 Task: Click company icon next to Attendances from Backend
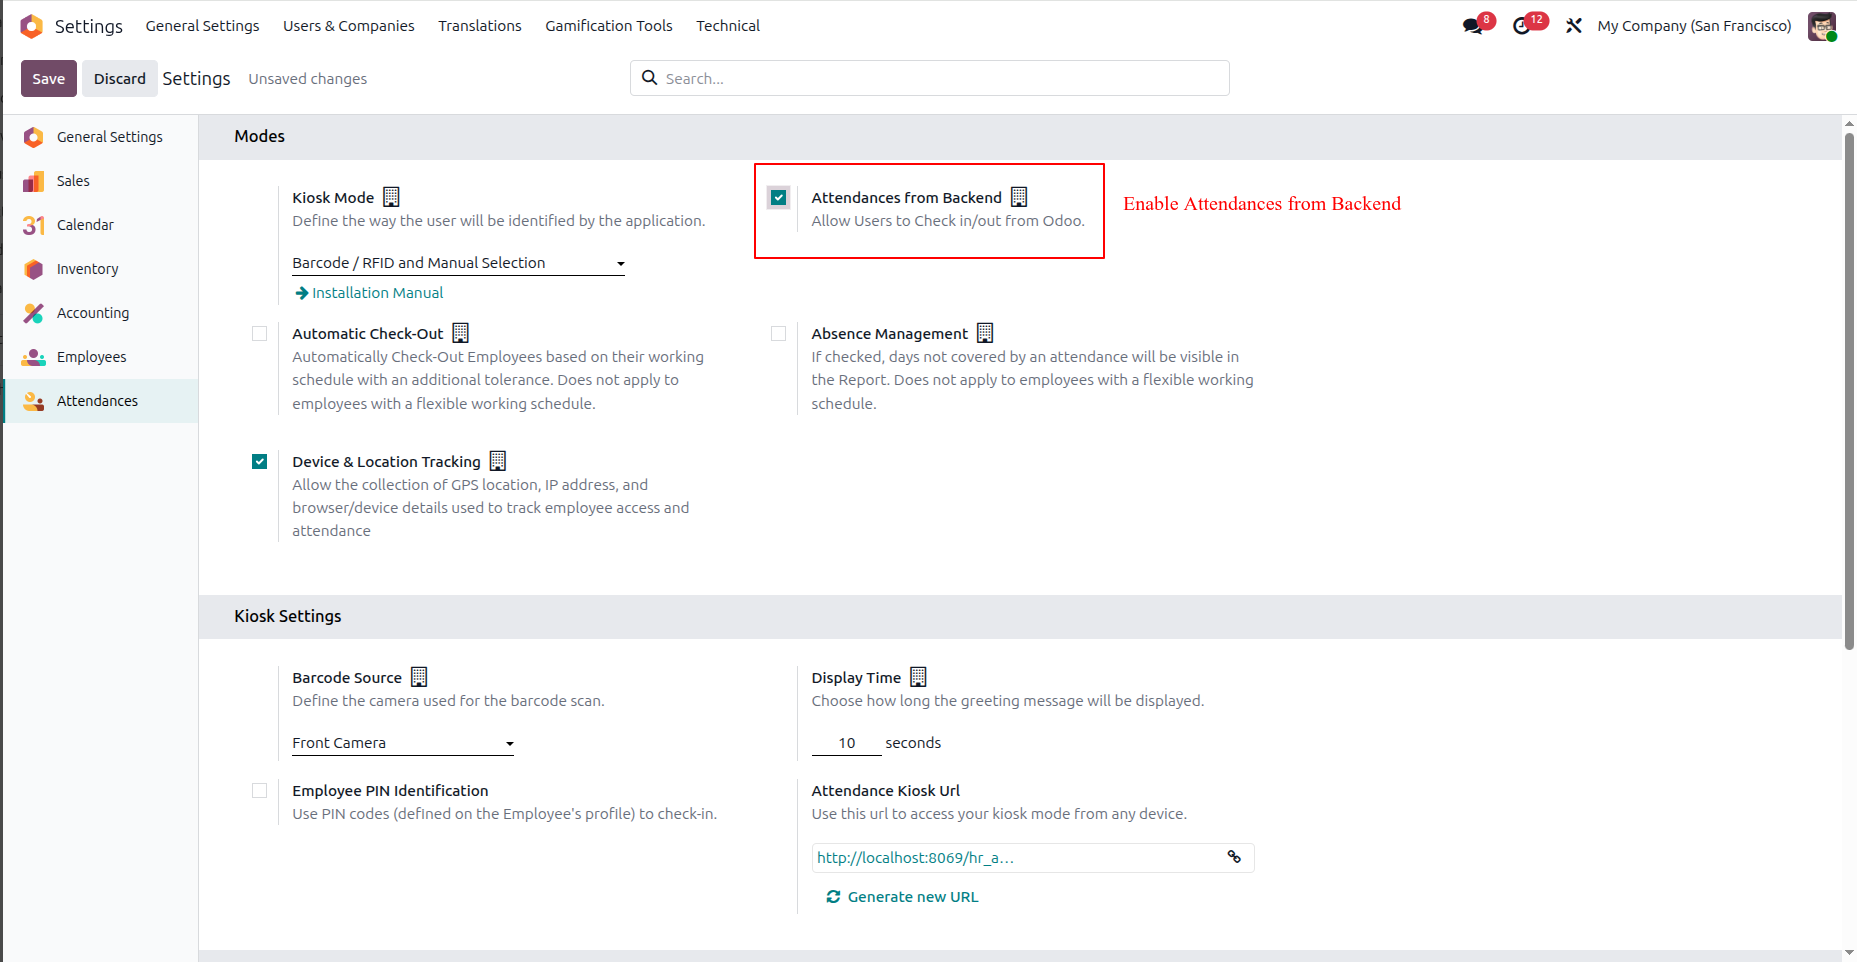1019,197
